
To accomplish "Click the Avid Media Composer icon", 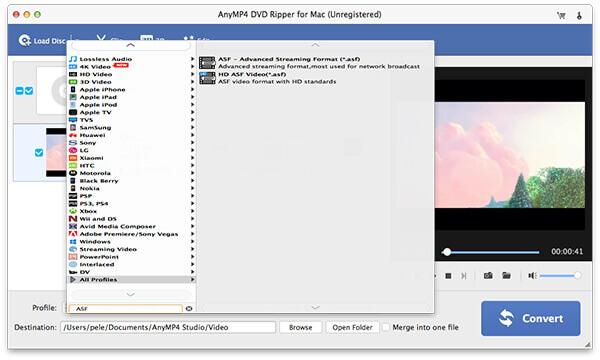I will 73,226.
